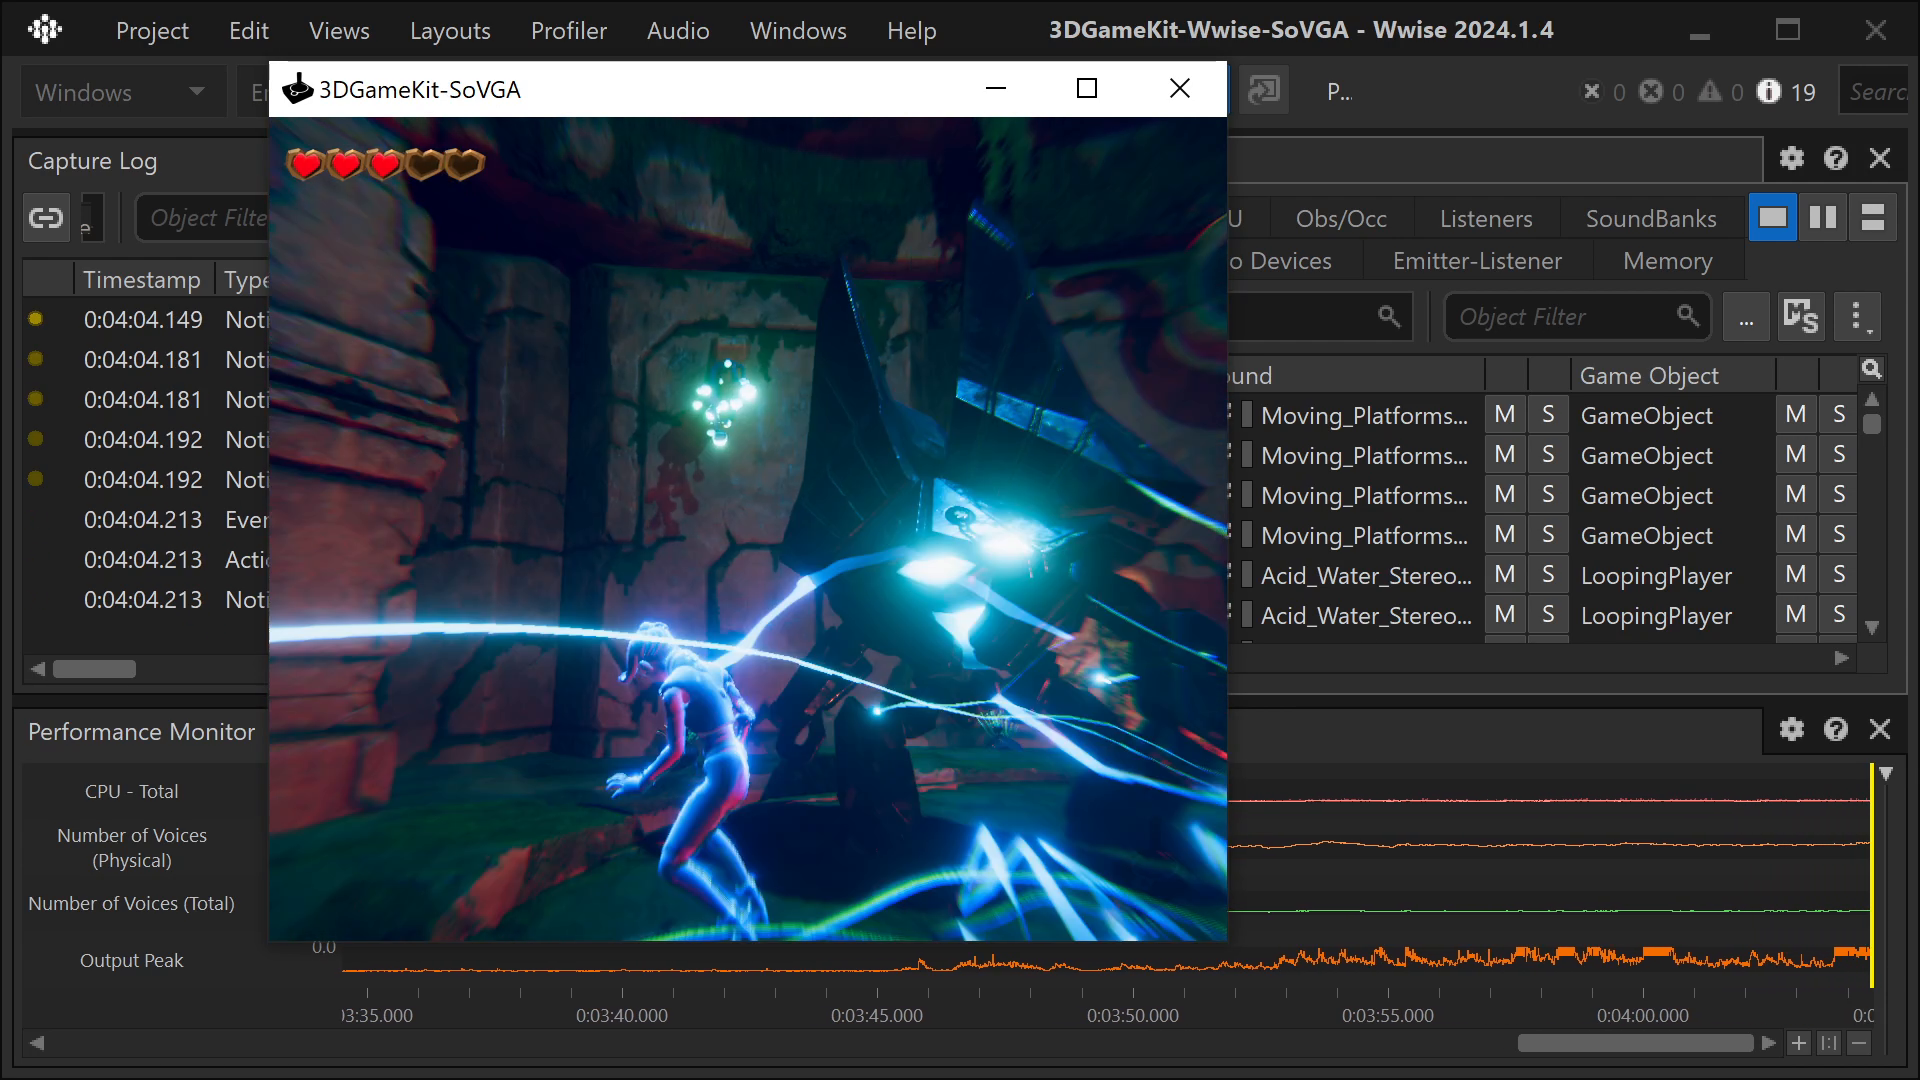Viewport: 1920px width, 1080px height.
Task: Reset the timeline zoom with the middle button
Action: tap(1829, 1043)
